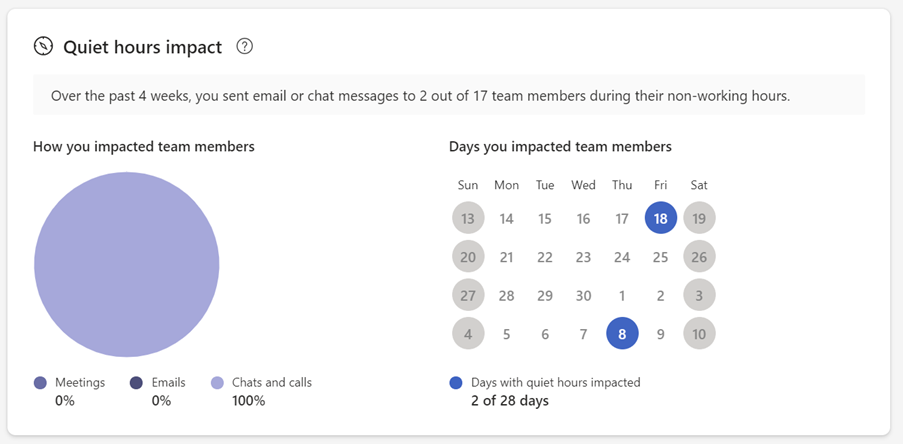Screen dimensions: 903x444
Task: Select Saturday the 19th in calendar
Action: [x=699, y=218]
